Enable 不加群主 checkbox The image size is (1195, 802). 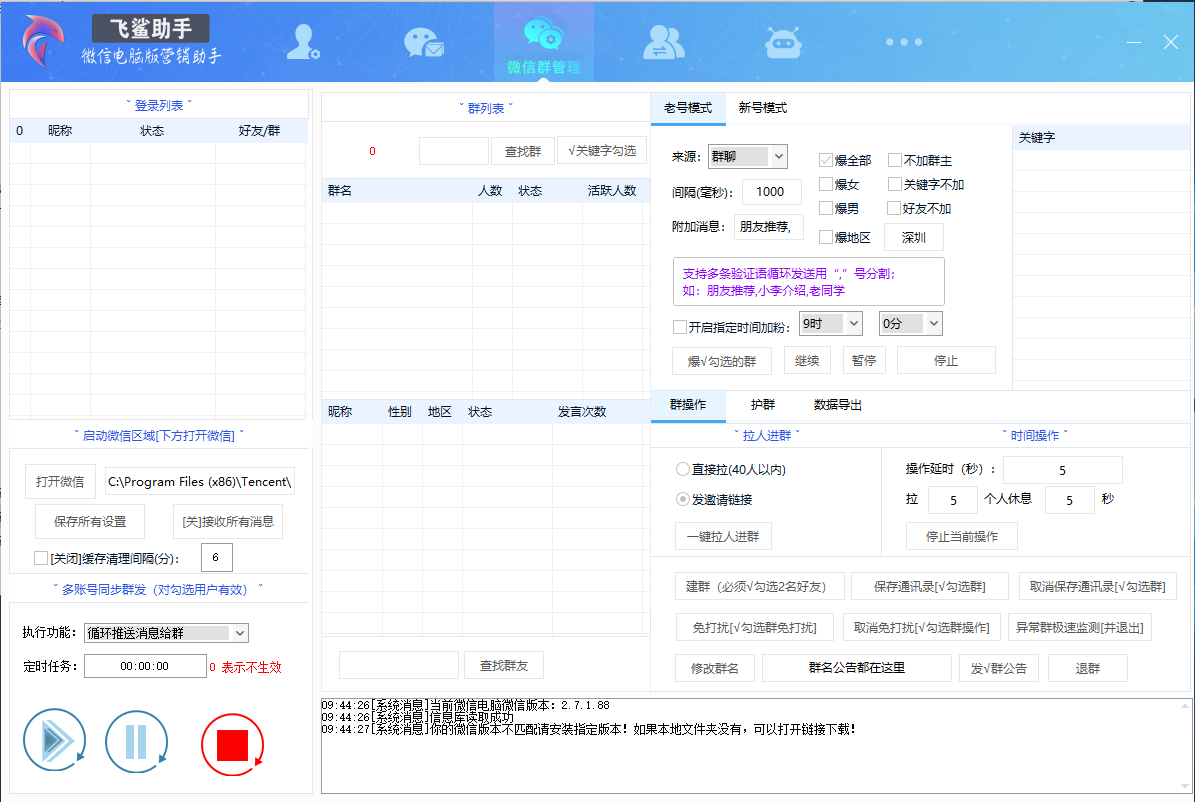[895, 160]
